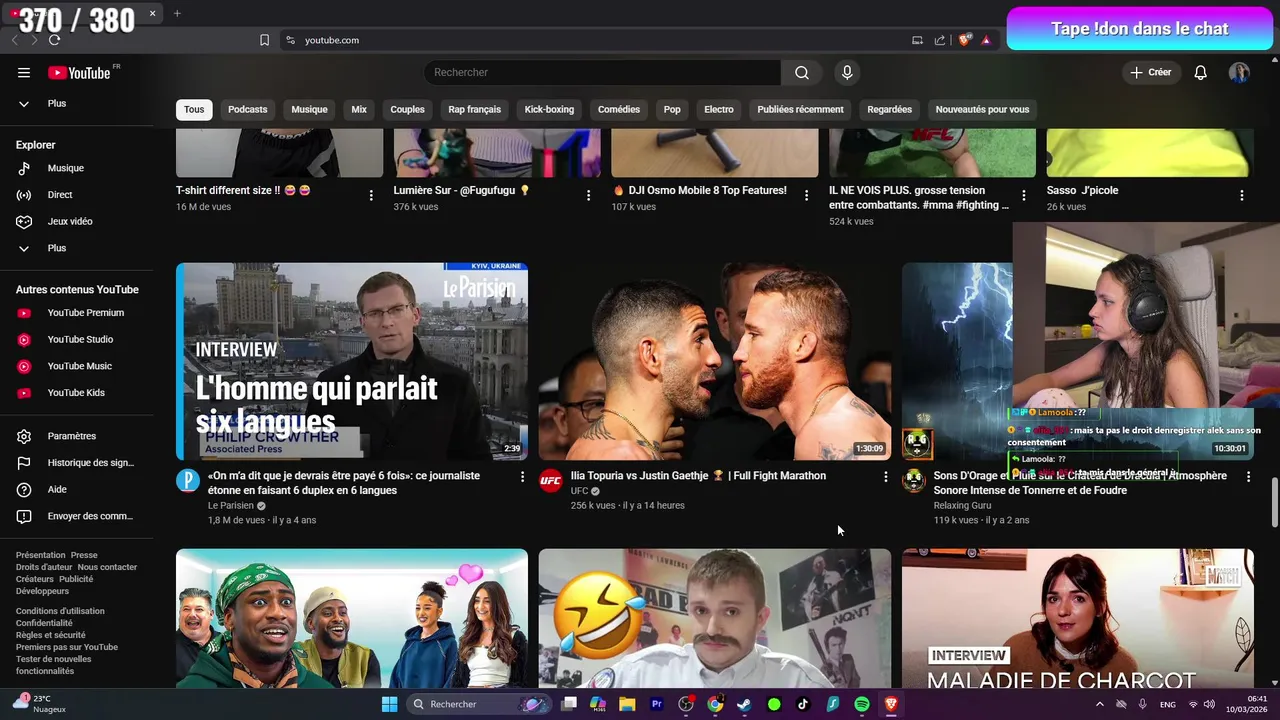This screenshot has width=1280, height=720.
Task: Reload the page in the browser
Action: [54, 40]
